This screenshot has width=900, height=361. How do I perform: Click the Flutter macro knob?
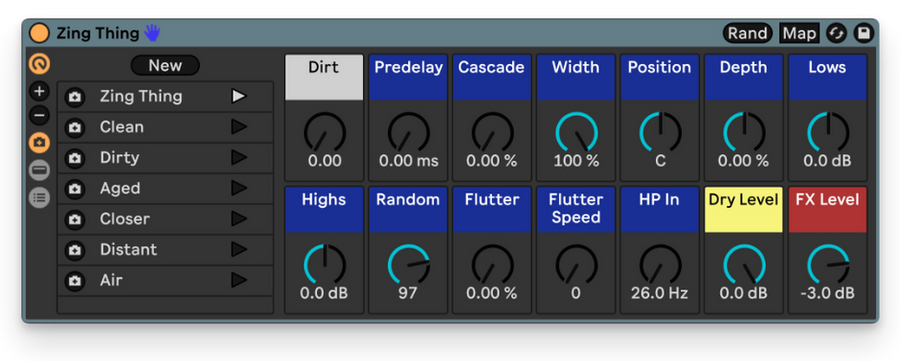coord(492,265)
